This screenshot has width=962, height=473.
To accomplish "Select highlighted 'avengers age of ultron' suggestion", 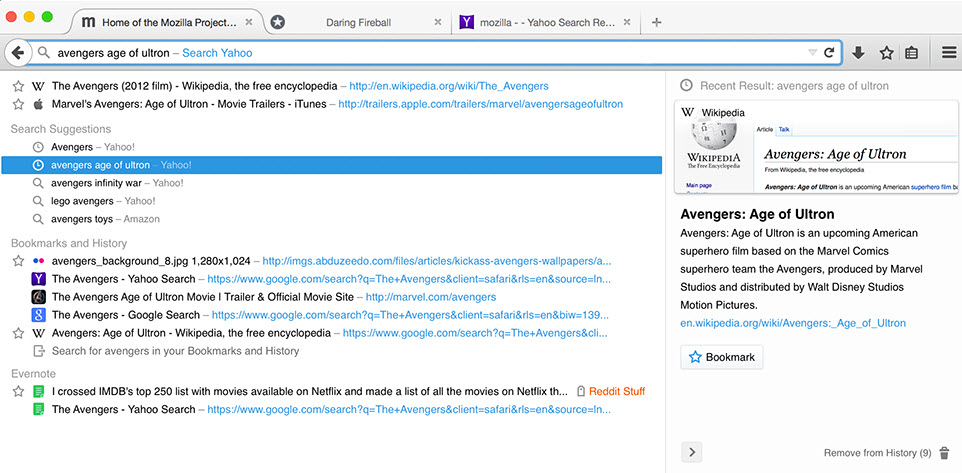I will coord(331,165).
